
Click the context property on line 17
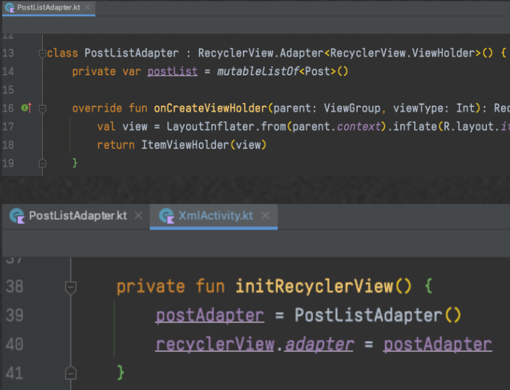(x=358, y=126)
